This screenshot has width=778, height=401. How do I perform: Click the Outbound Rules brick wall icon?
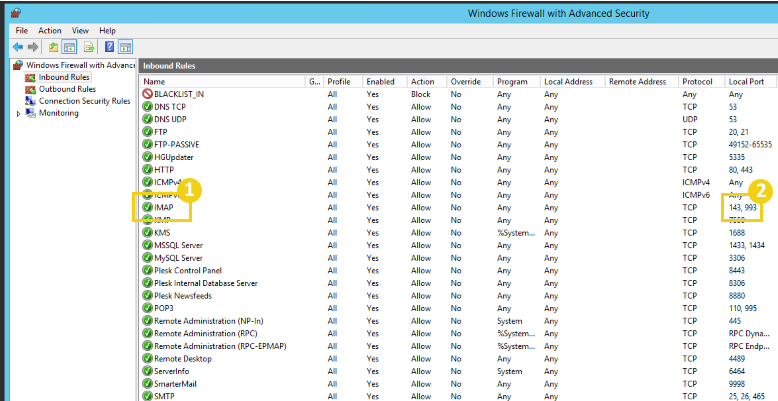pyautogui.click(x=30, y=89)
